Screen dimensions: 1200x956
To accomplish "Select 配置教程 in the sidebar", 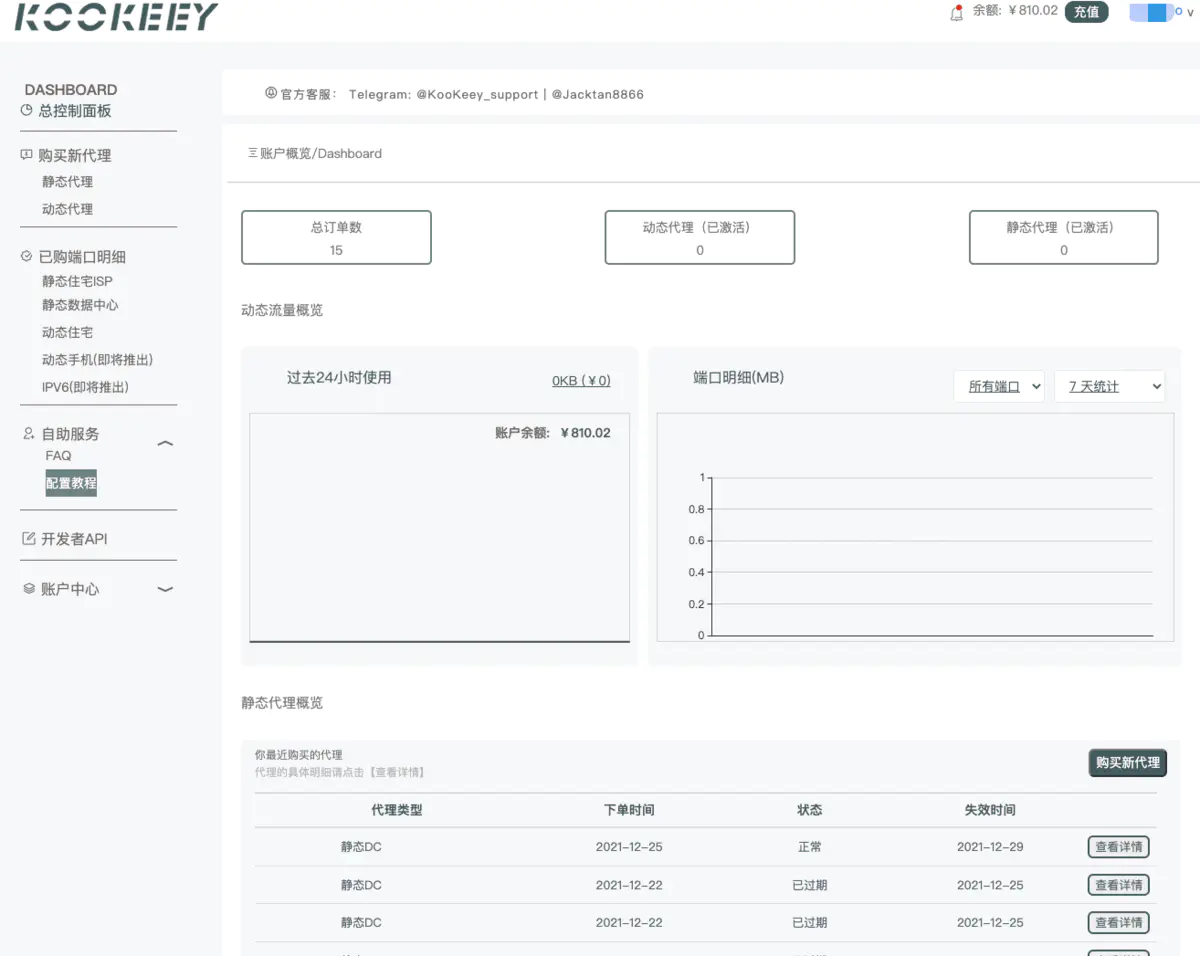I will tap(71, 483).
